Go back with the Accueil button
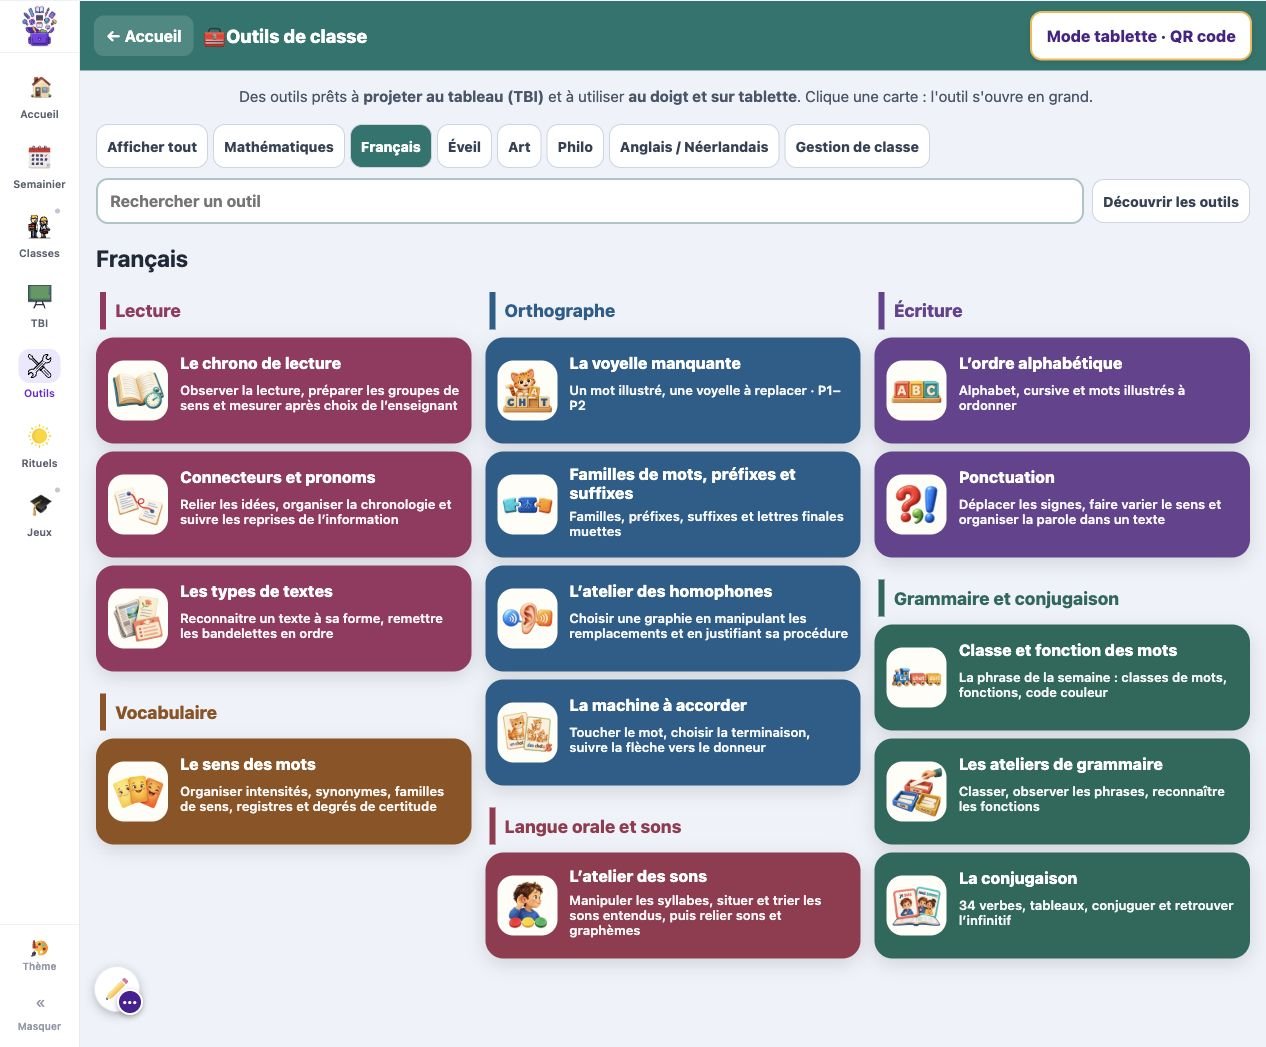This screenshot has width=1266, height=1047. [144, 36]
